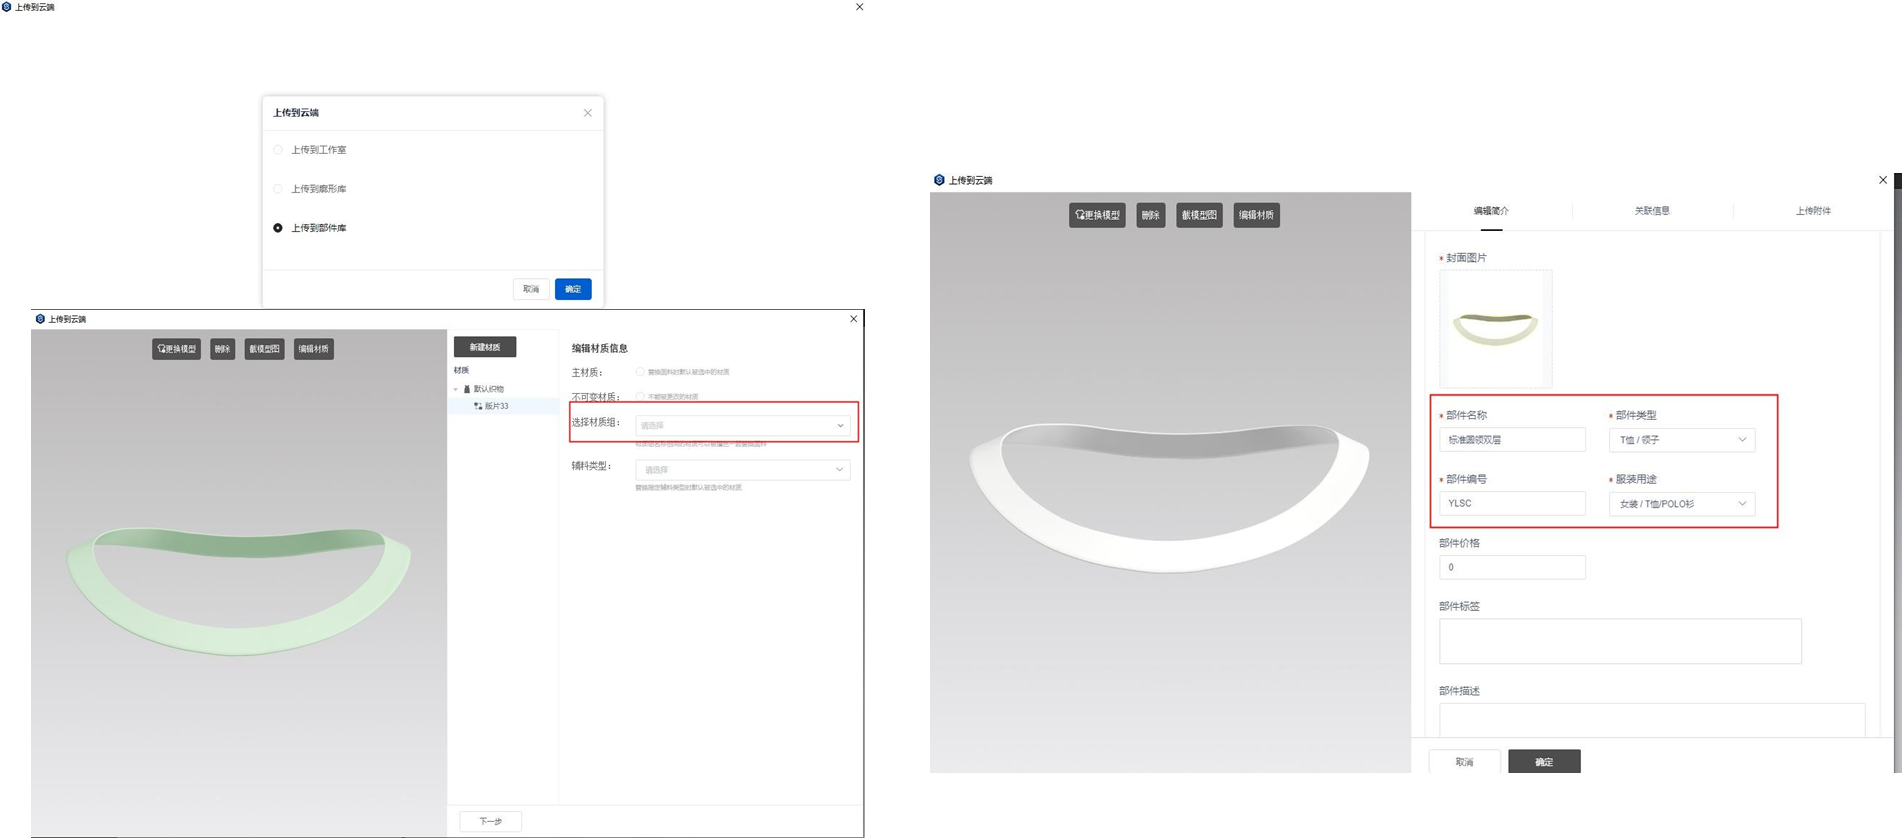Click 截模型图 above the white collar model

[1198, 215]
